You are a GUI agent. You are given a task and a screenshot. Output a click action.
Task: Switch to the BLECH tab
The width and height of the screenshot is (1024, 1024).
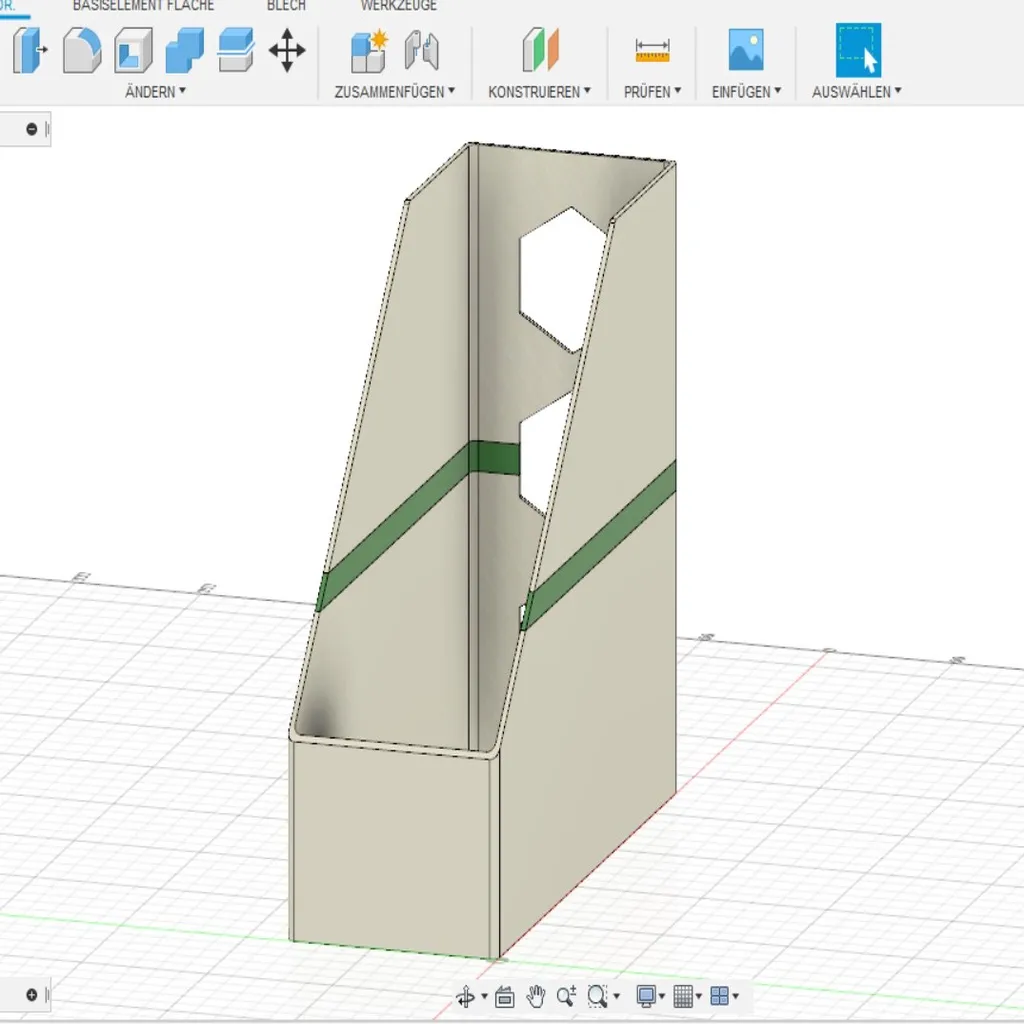[x=286, y=5]
